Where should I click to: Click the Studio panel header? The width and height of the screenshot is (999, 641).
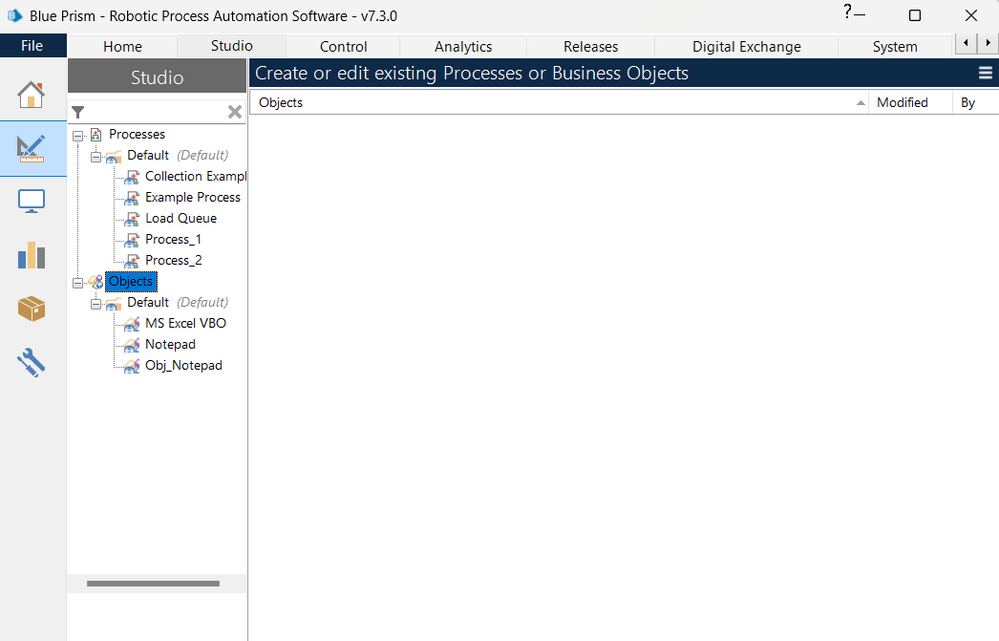(157, 77)
